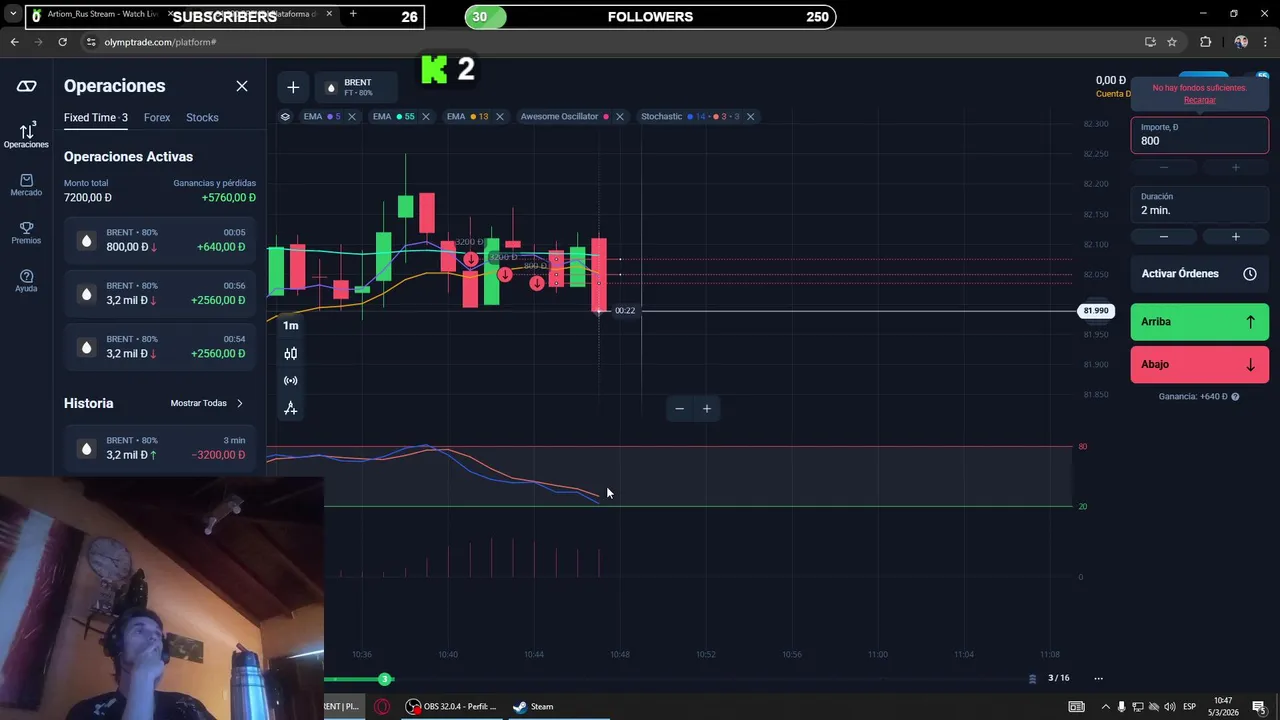Remove the Stochastic indicator
The width and height of the screenshot is (1280, 720).
coord(750,117)
